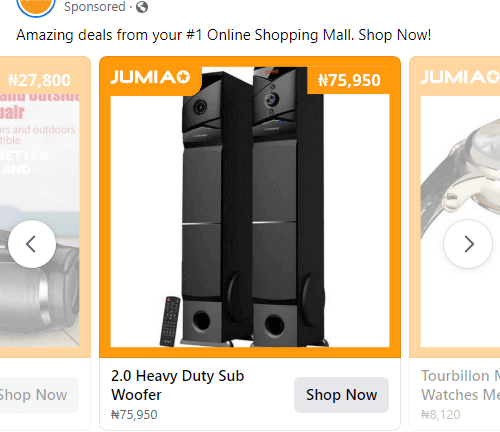Click the Sponsored label
This screenshot has height=432, width=500.
pyautogui.click(x=95, y=7)
